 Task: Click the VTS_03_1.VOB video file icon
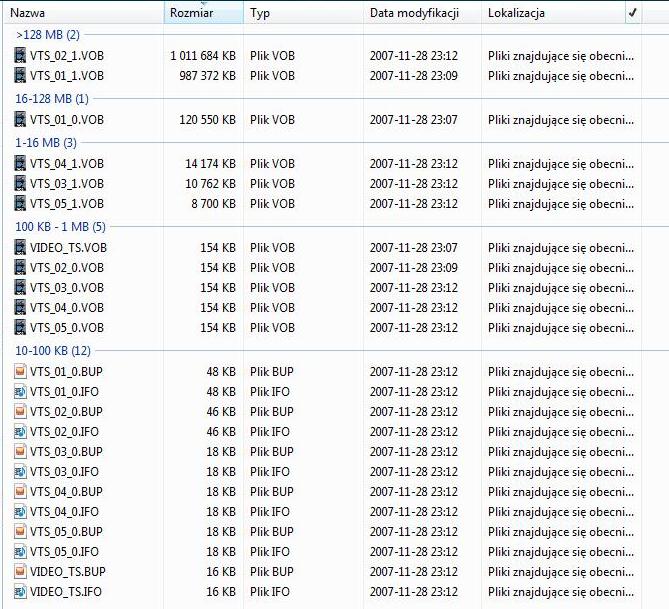(20, 184)
